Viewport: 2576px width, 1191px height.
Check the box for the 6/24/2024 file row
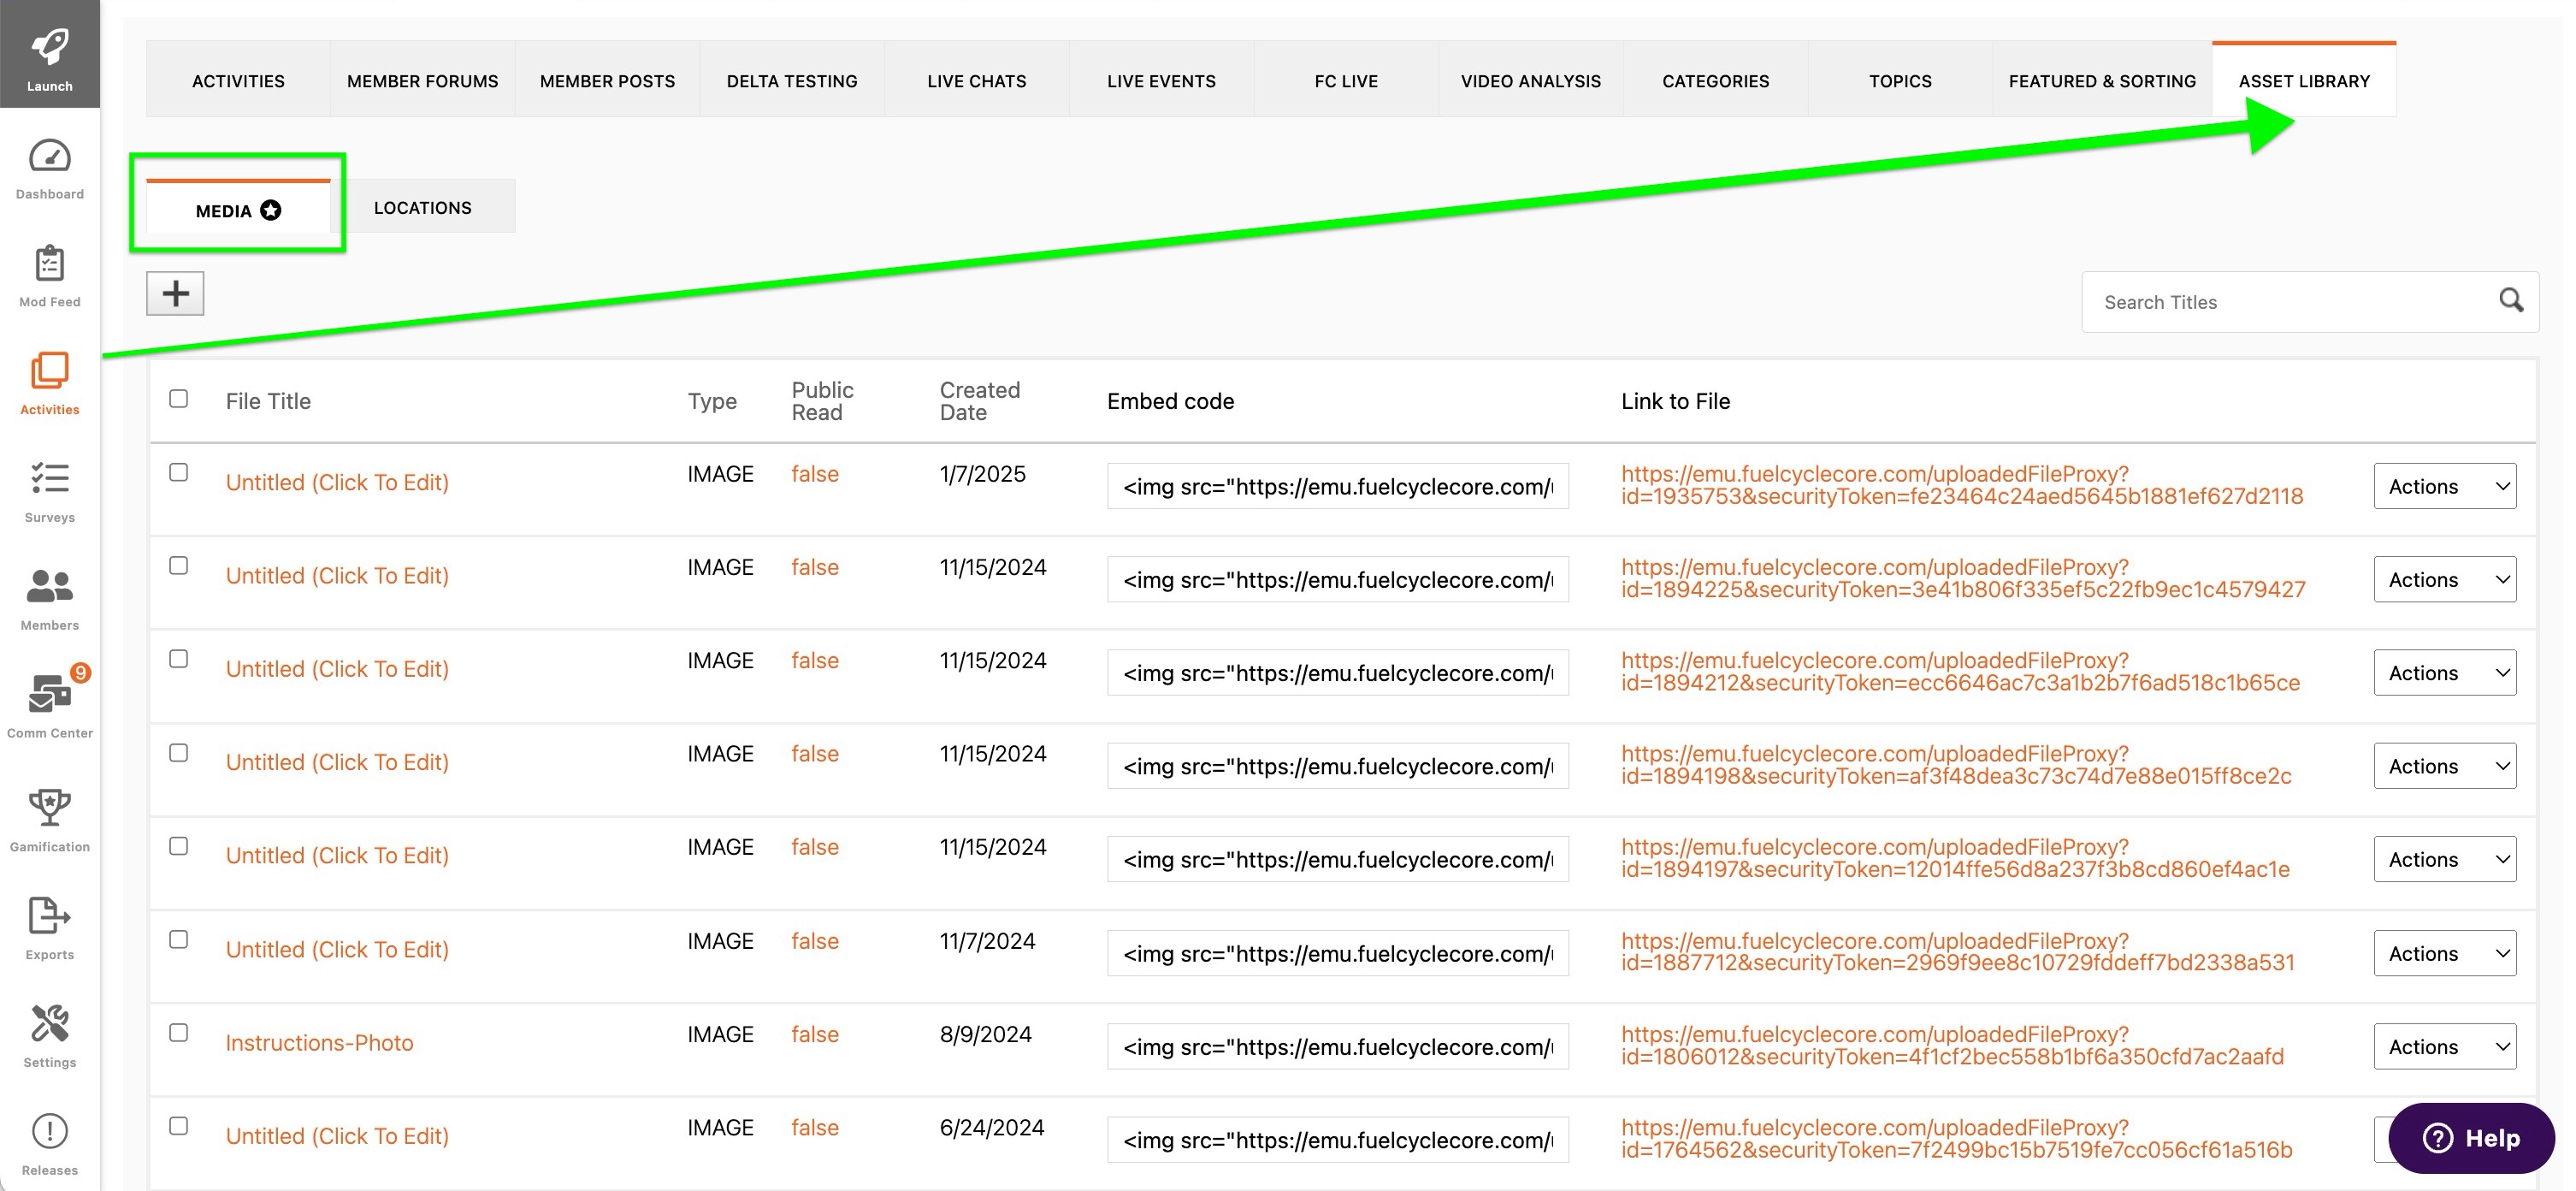(179, 1125)
